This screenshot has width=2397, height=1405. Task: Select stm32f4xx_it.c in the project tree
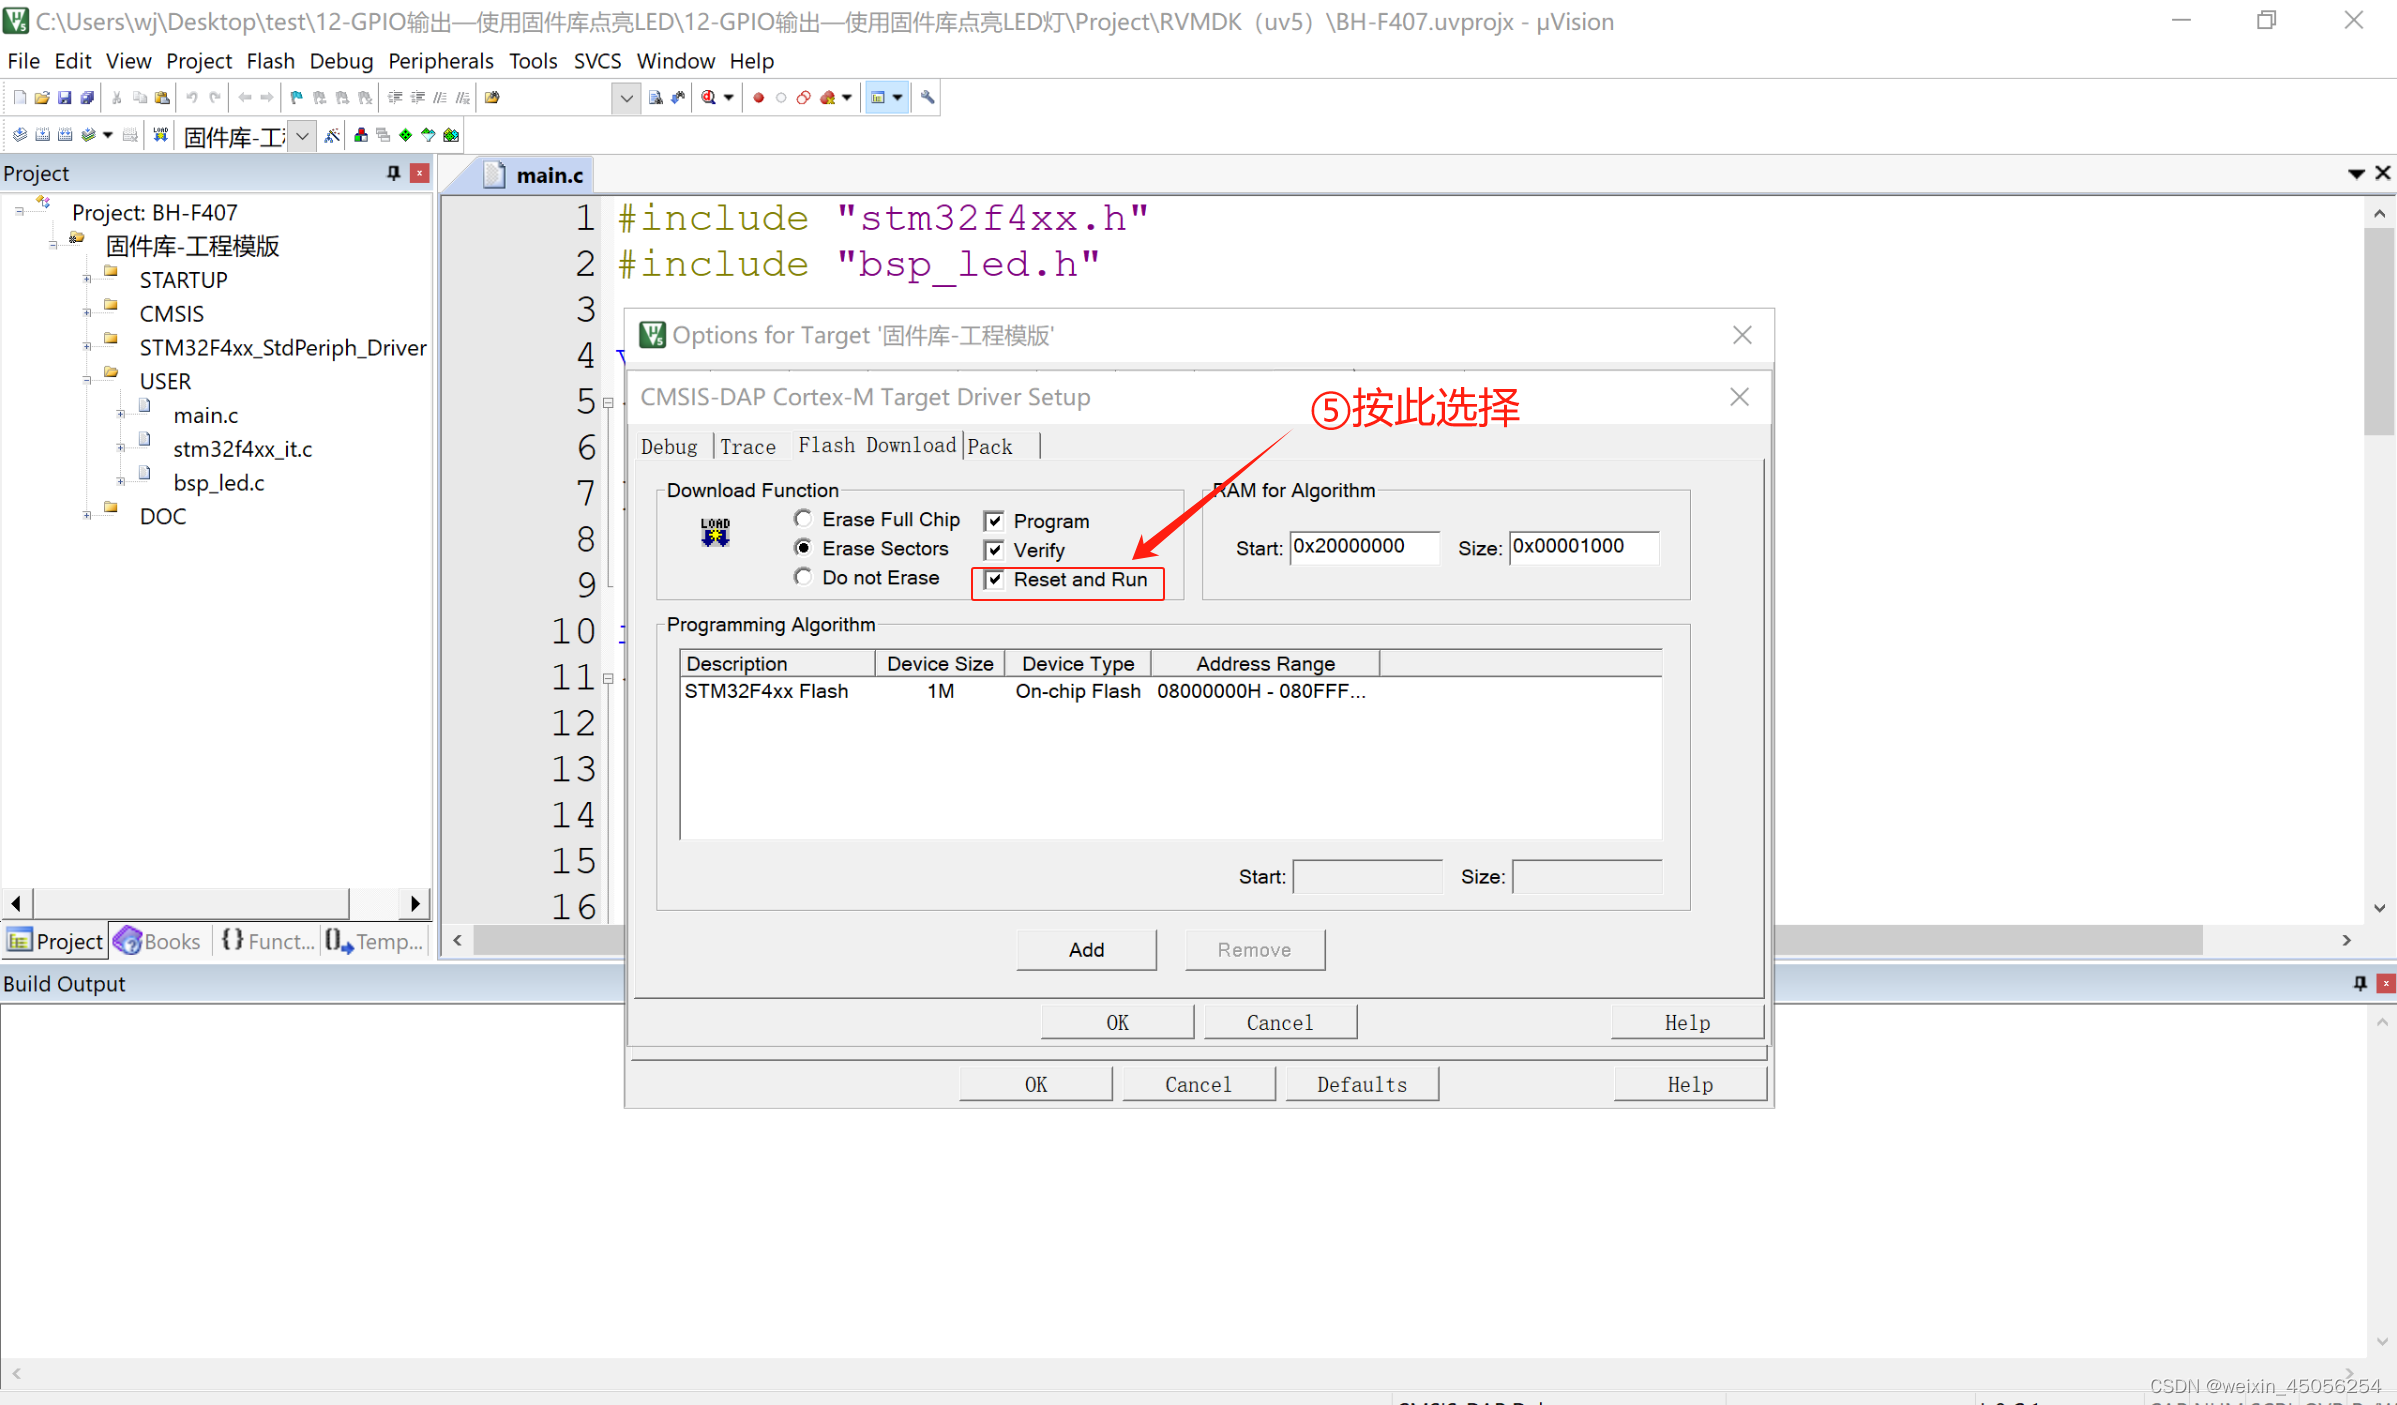[242, 449]
